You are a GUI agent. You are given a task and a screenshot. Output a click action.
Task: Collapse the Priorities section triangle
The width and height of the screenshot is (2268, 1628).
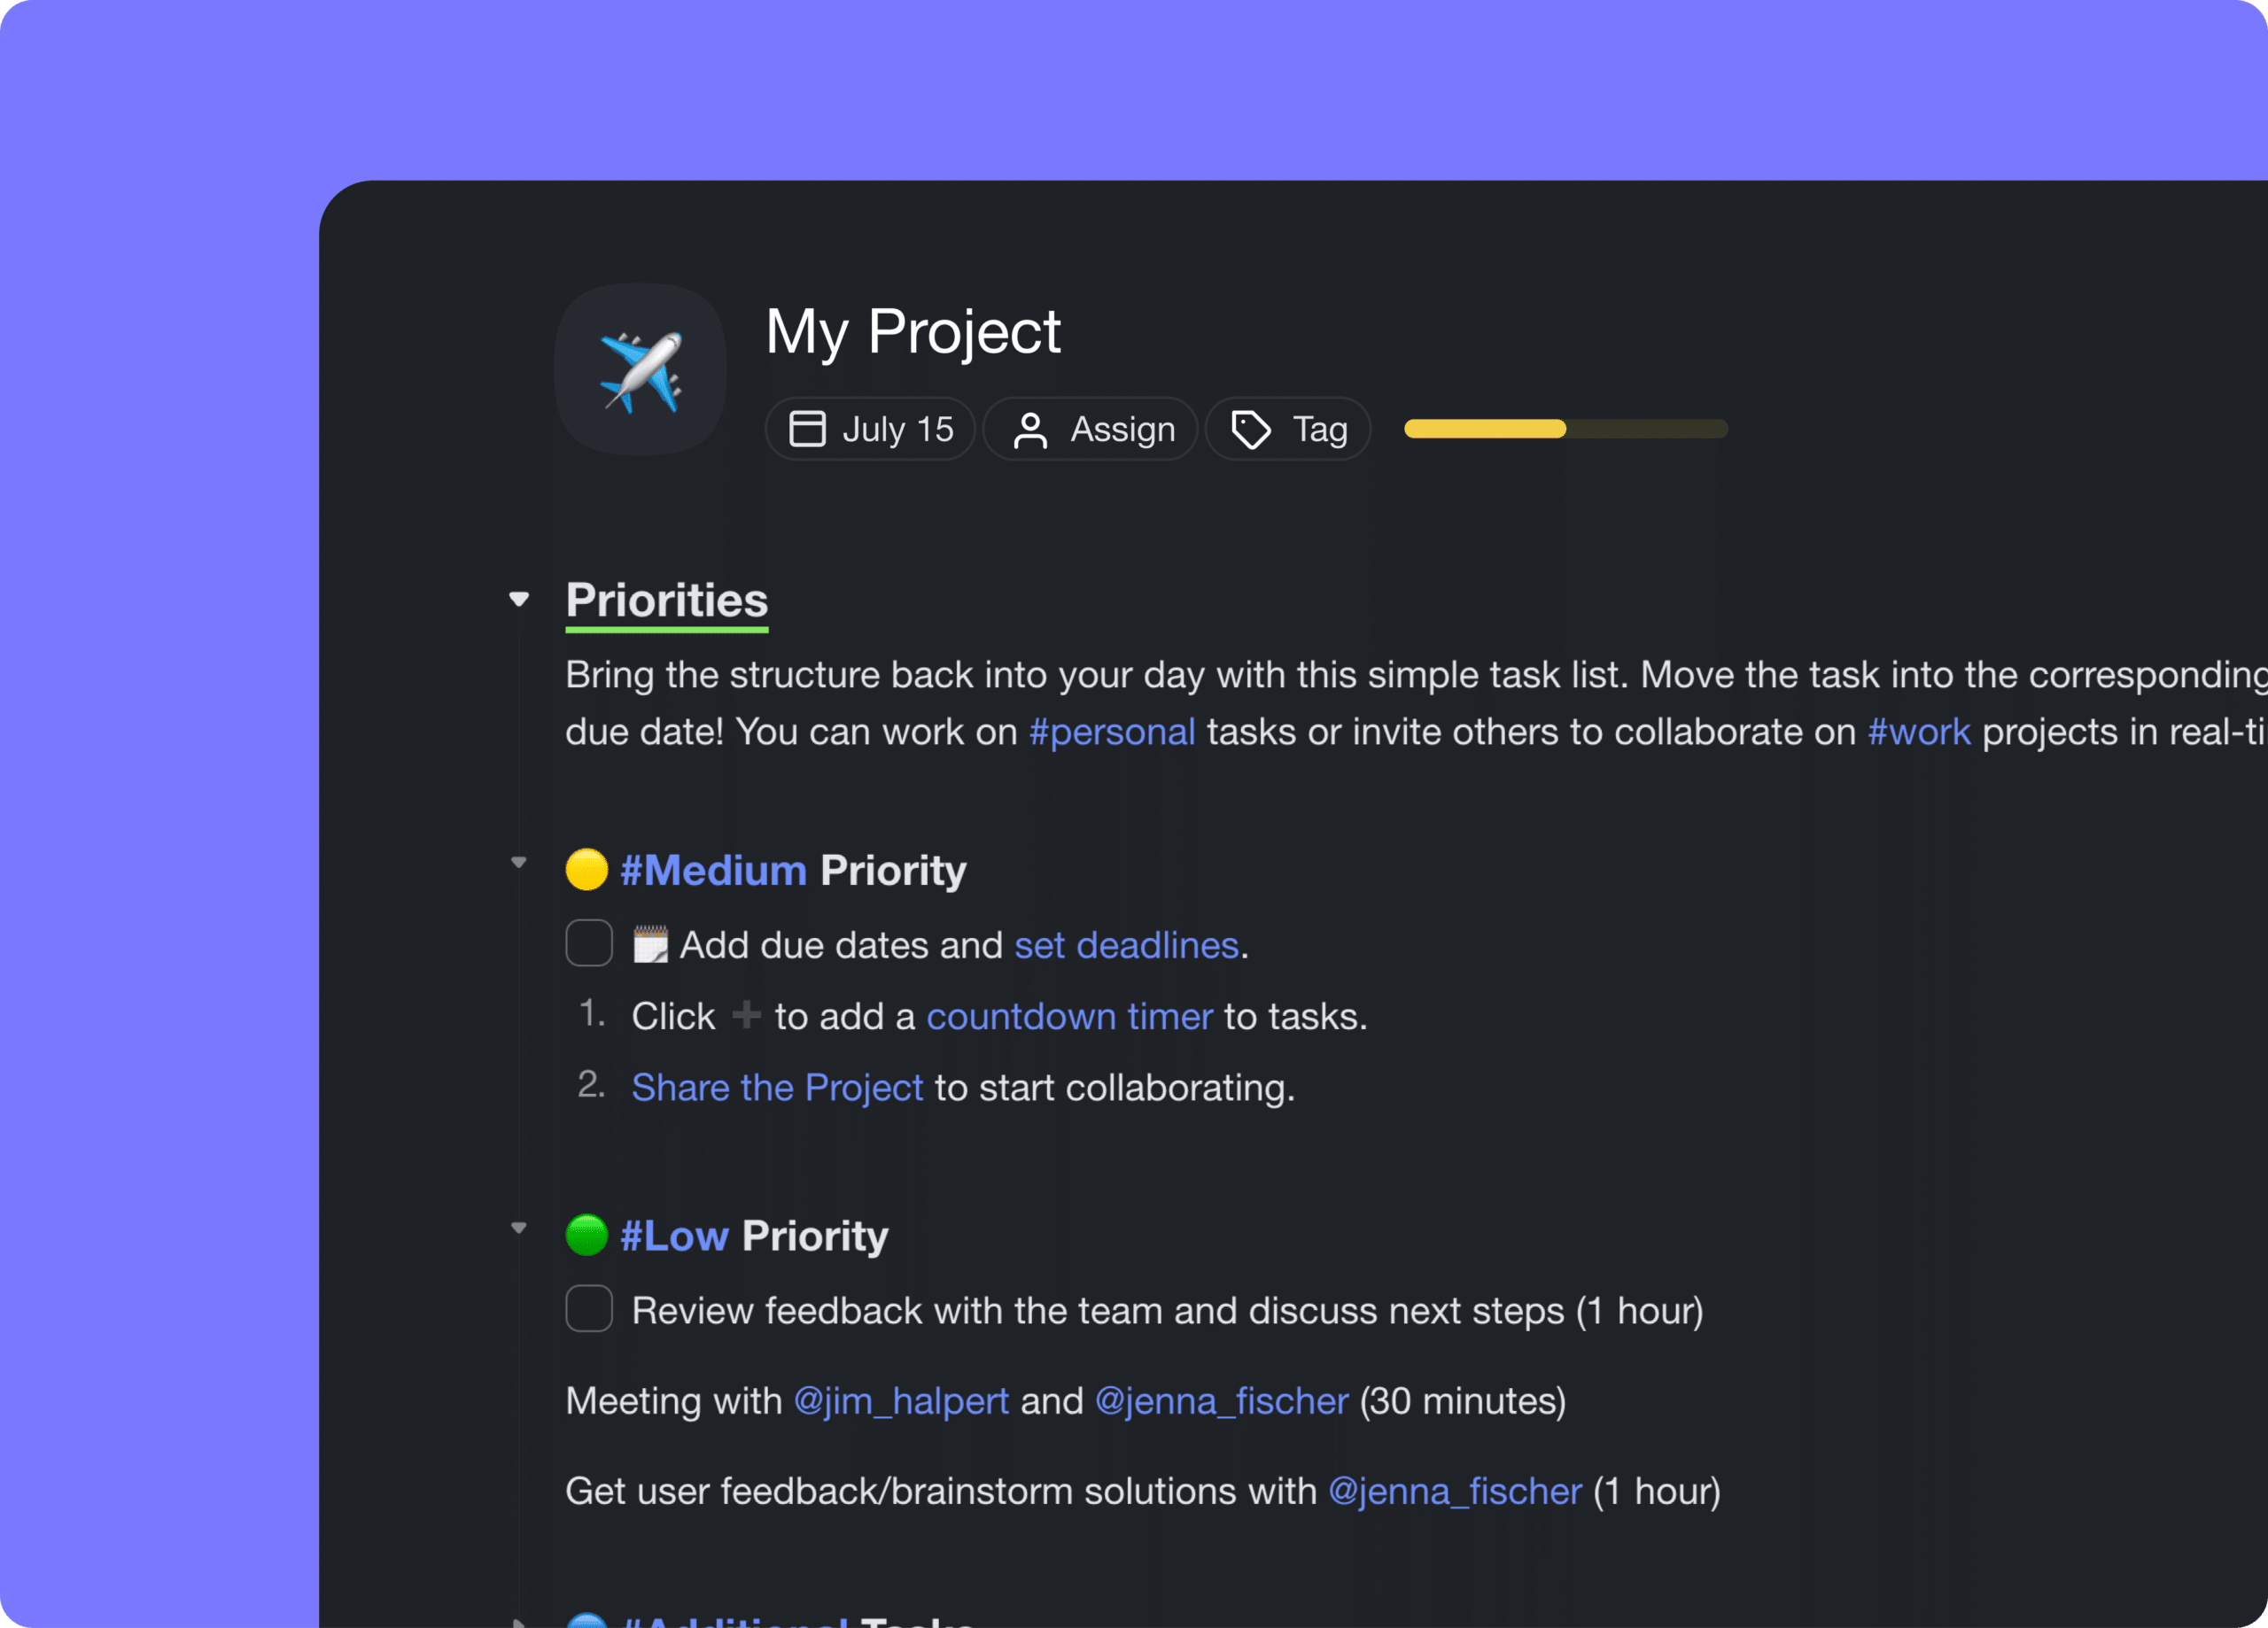point(520,598)
